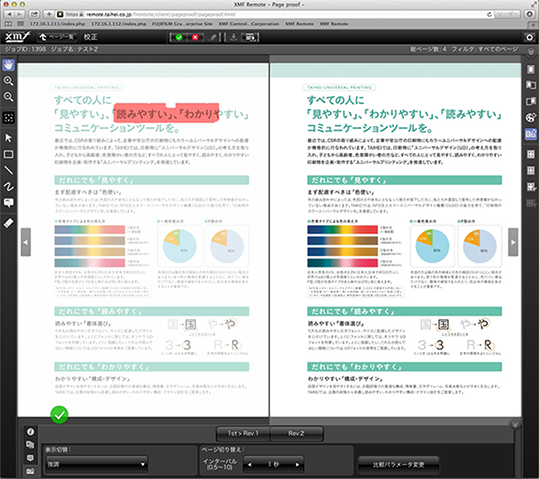This screenshot has width=539, height=479.
Task: Open the 表示切替 dropdown showing 強調
Action: pyautogui.click(x=97, y=465)
